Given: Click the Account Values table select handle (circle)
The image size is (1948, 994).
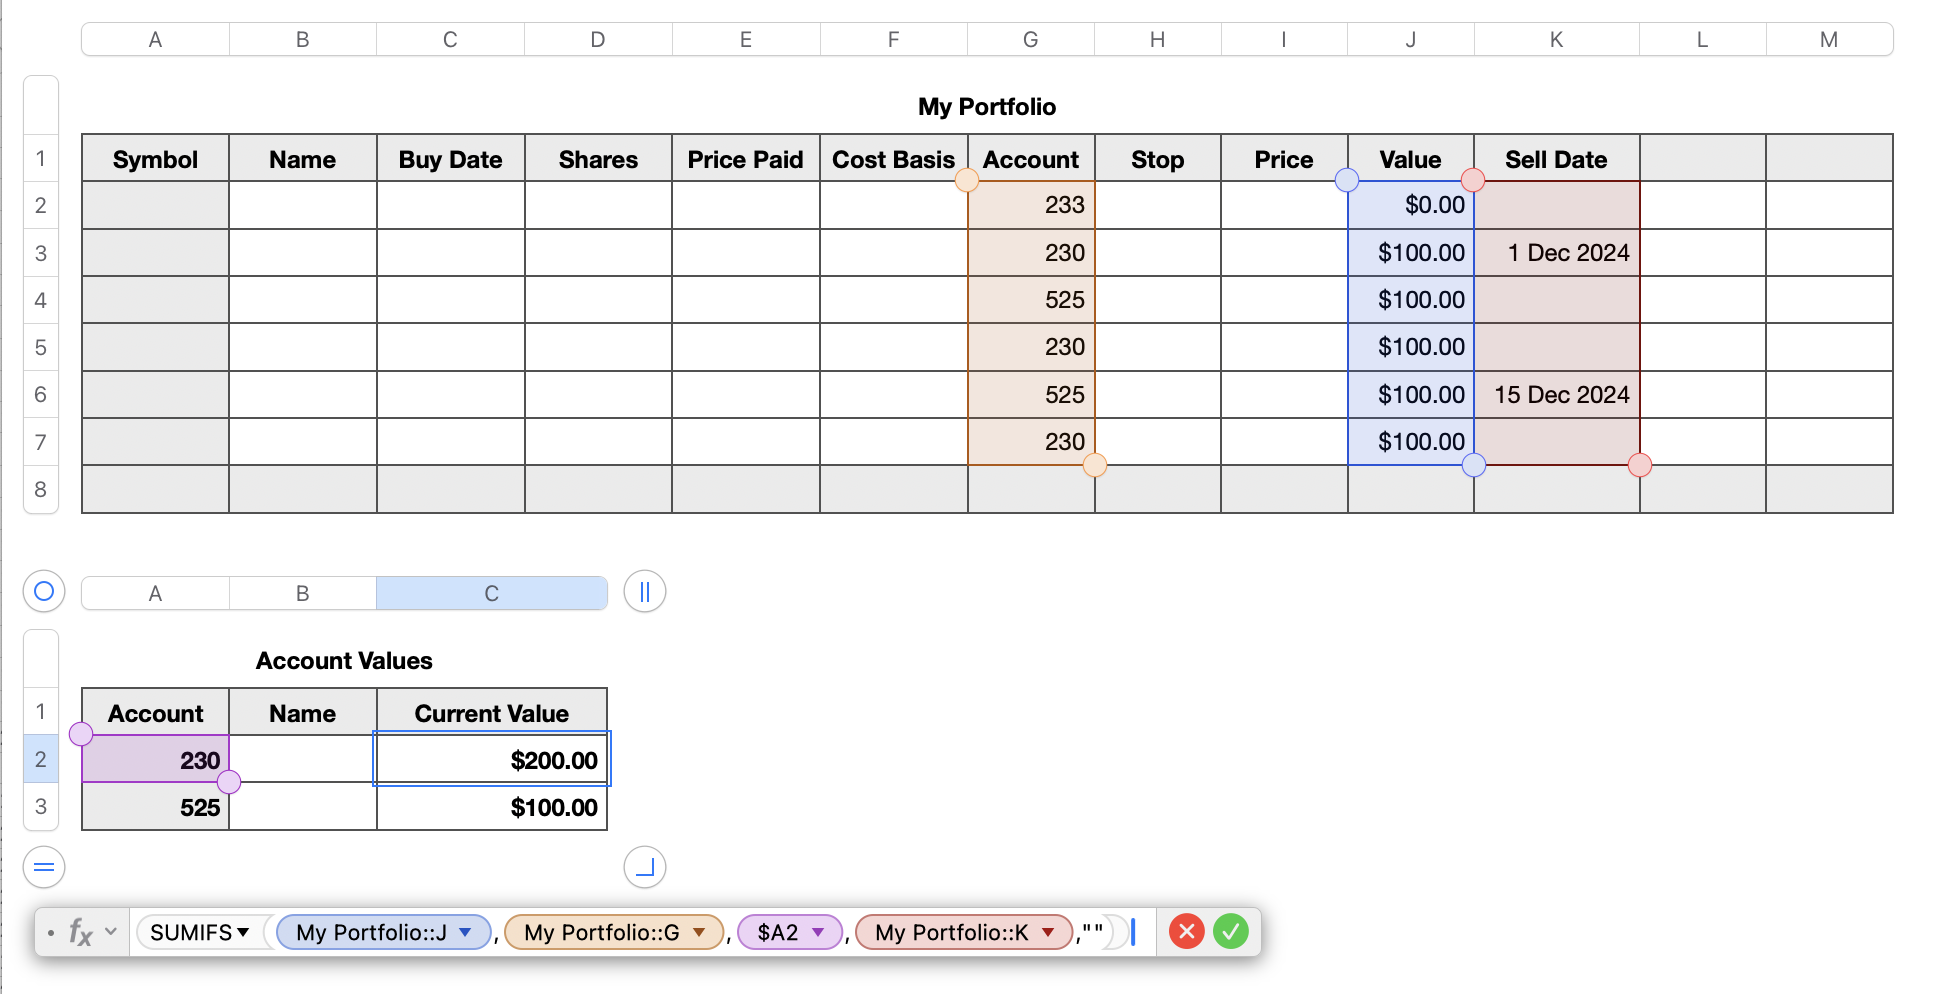Looking at the screenshot, I should [x=44, y=591].
